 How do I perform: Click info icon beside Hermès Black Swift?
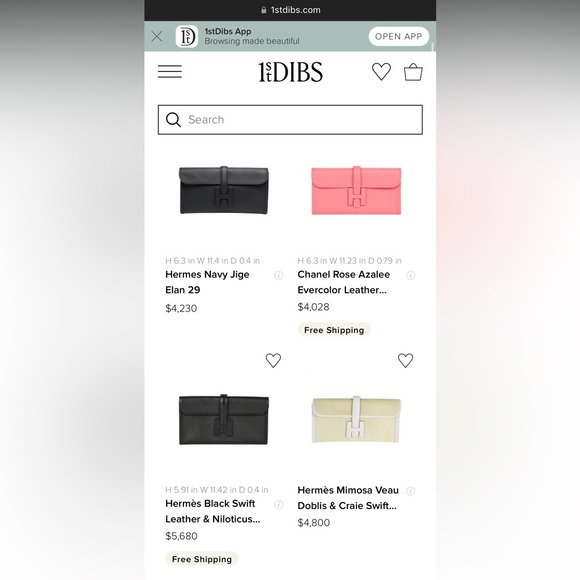click(x=279, y=505)
